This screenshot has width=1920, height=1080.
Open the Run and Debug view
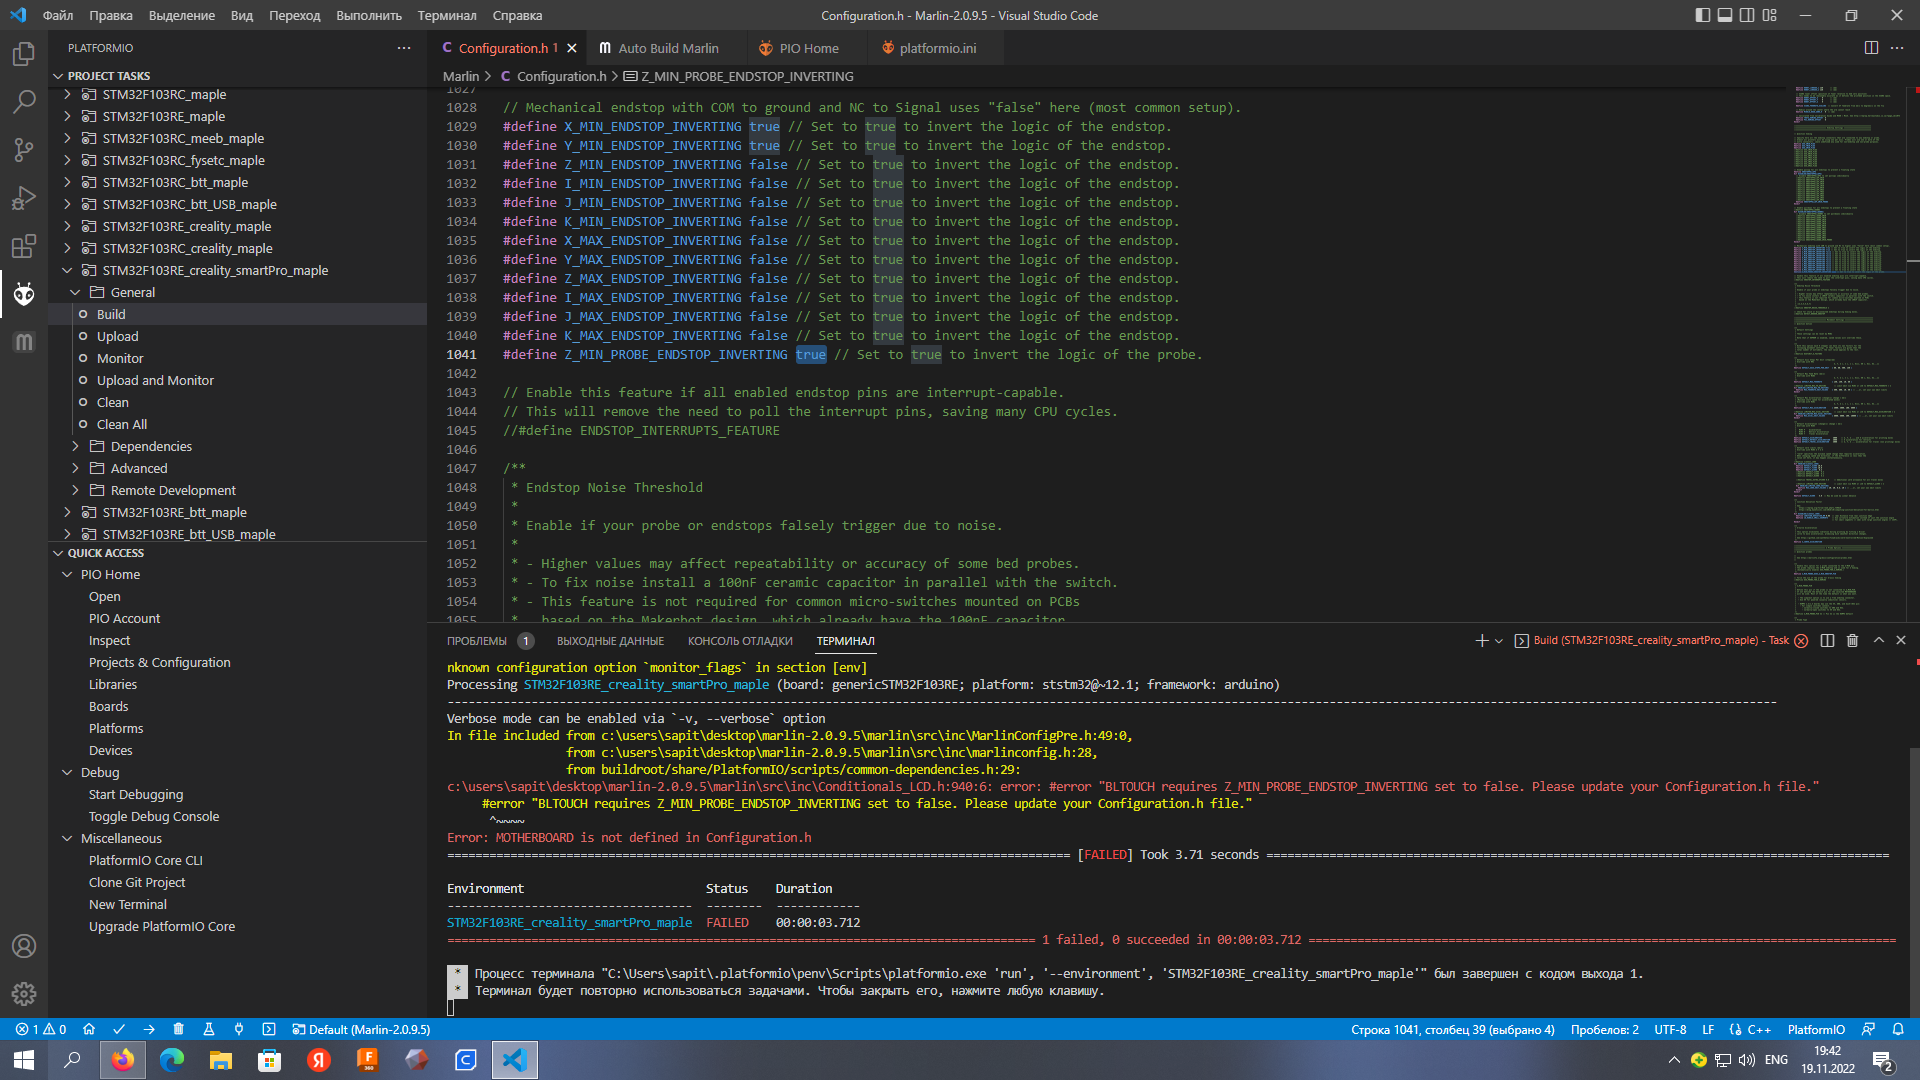(x=24, y=198)
